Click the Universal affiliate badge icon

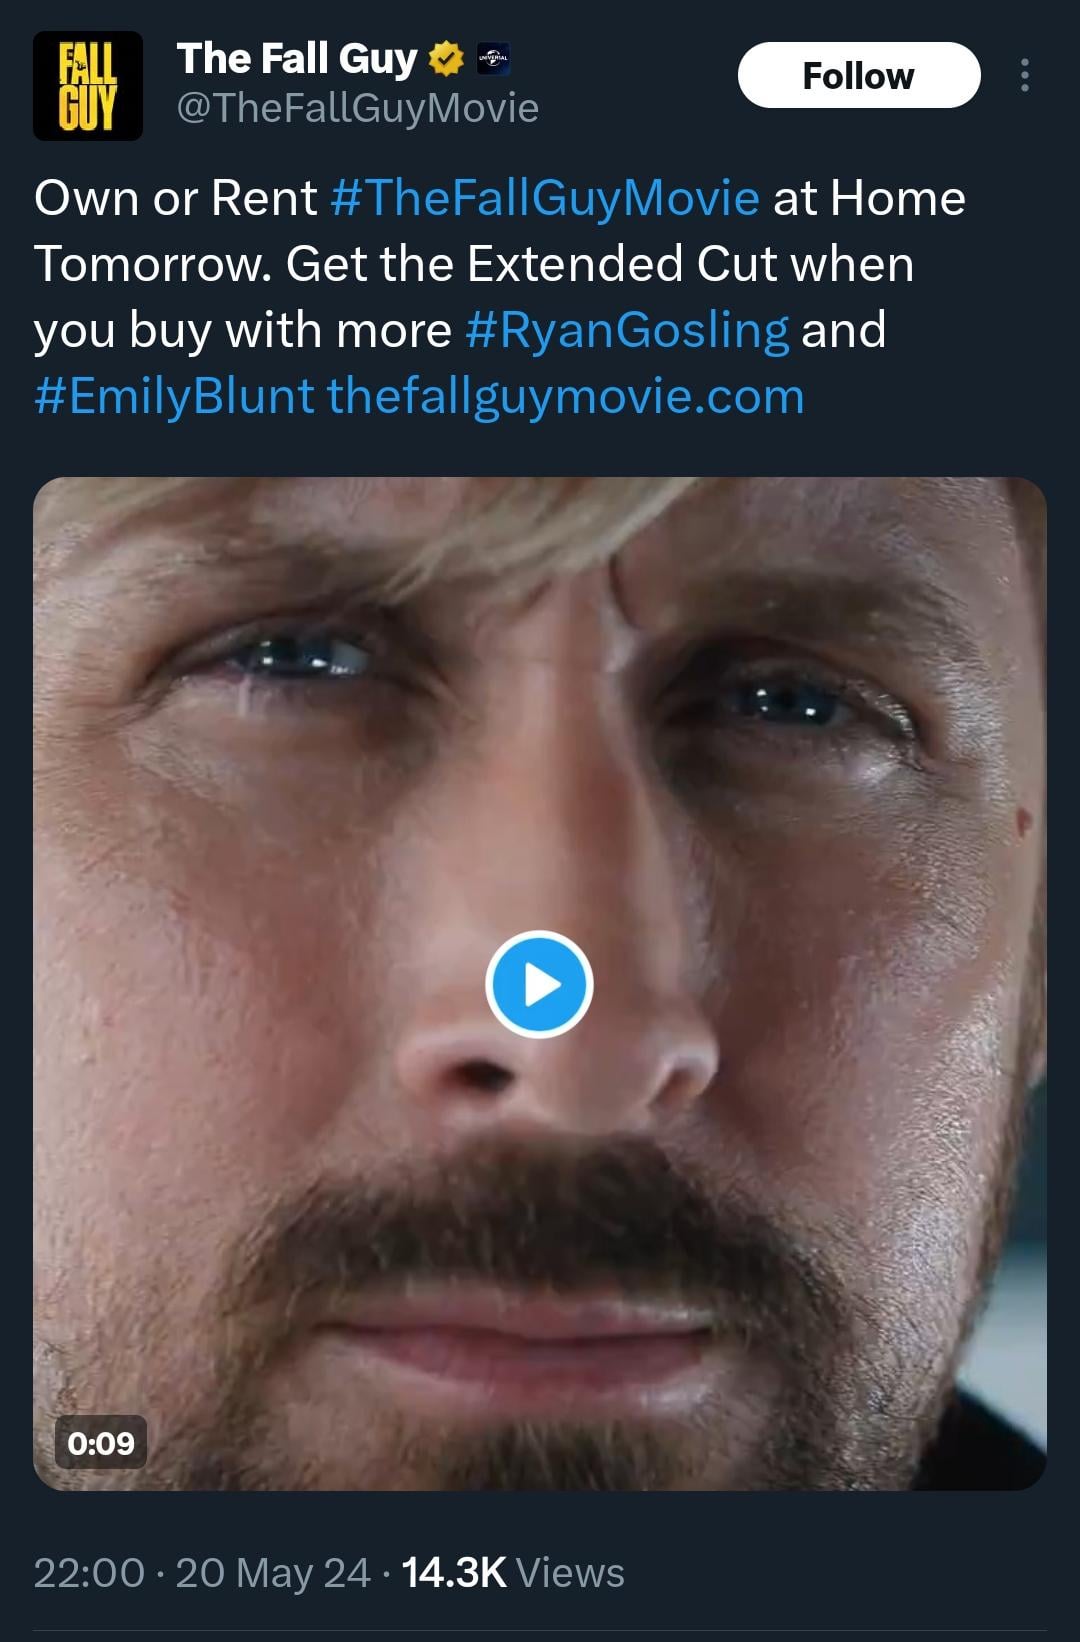click(494, 60)
